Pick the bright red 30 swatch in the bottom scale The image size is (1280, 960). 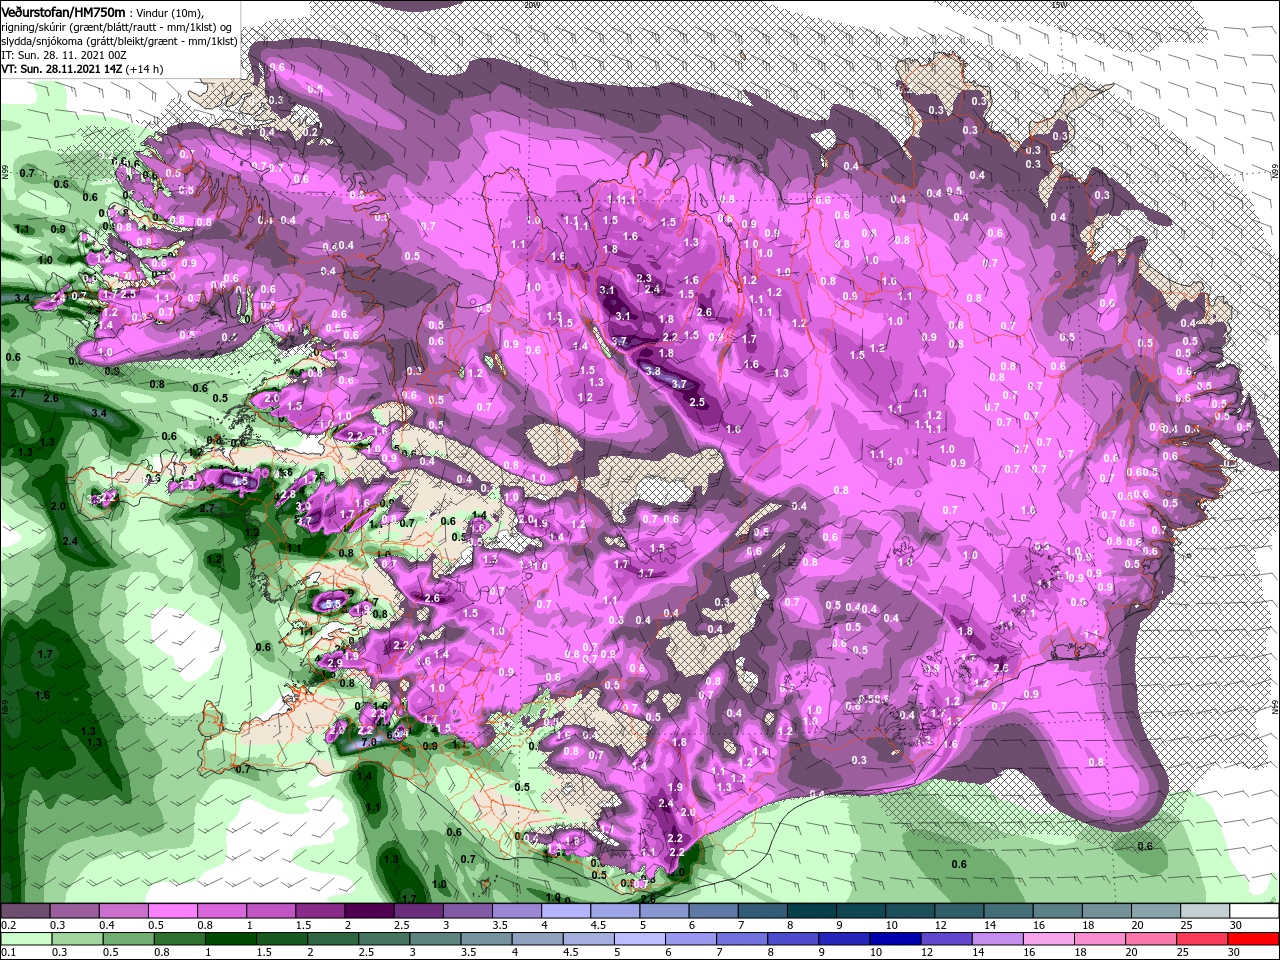1252,939
